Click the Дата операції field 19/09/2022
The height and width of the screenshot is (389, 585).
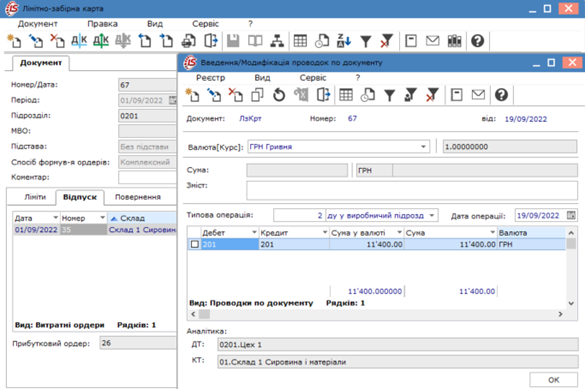click(539, 215)
